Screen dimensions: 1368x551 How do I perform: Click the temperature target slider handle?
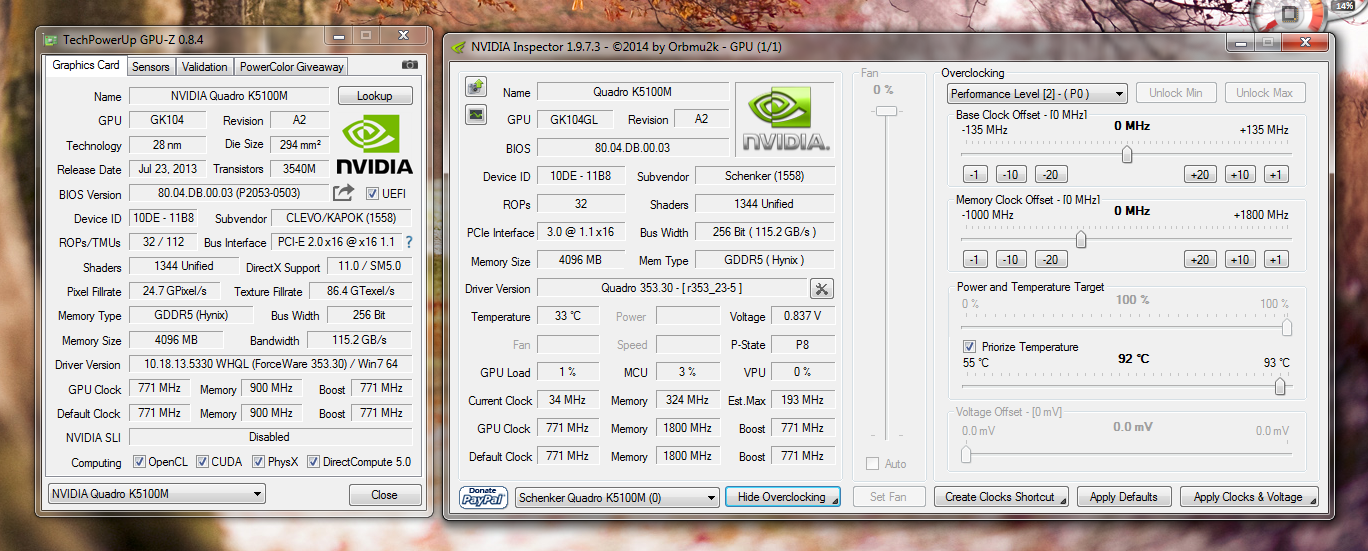(x=1280, y=387)
